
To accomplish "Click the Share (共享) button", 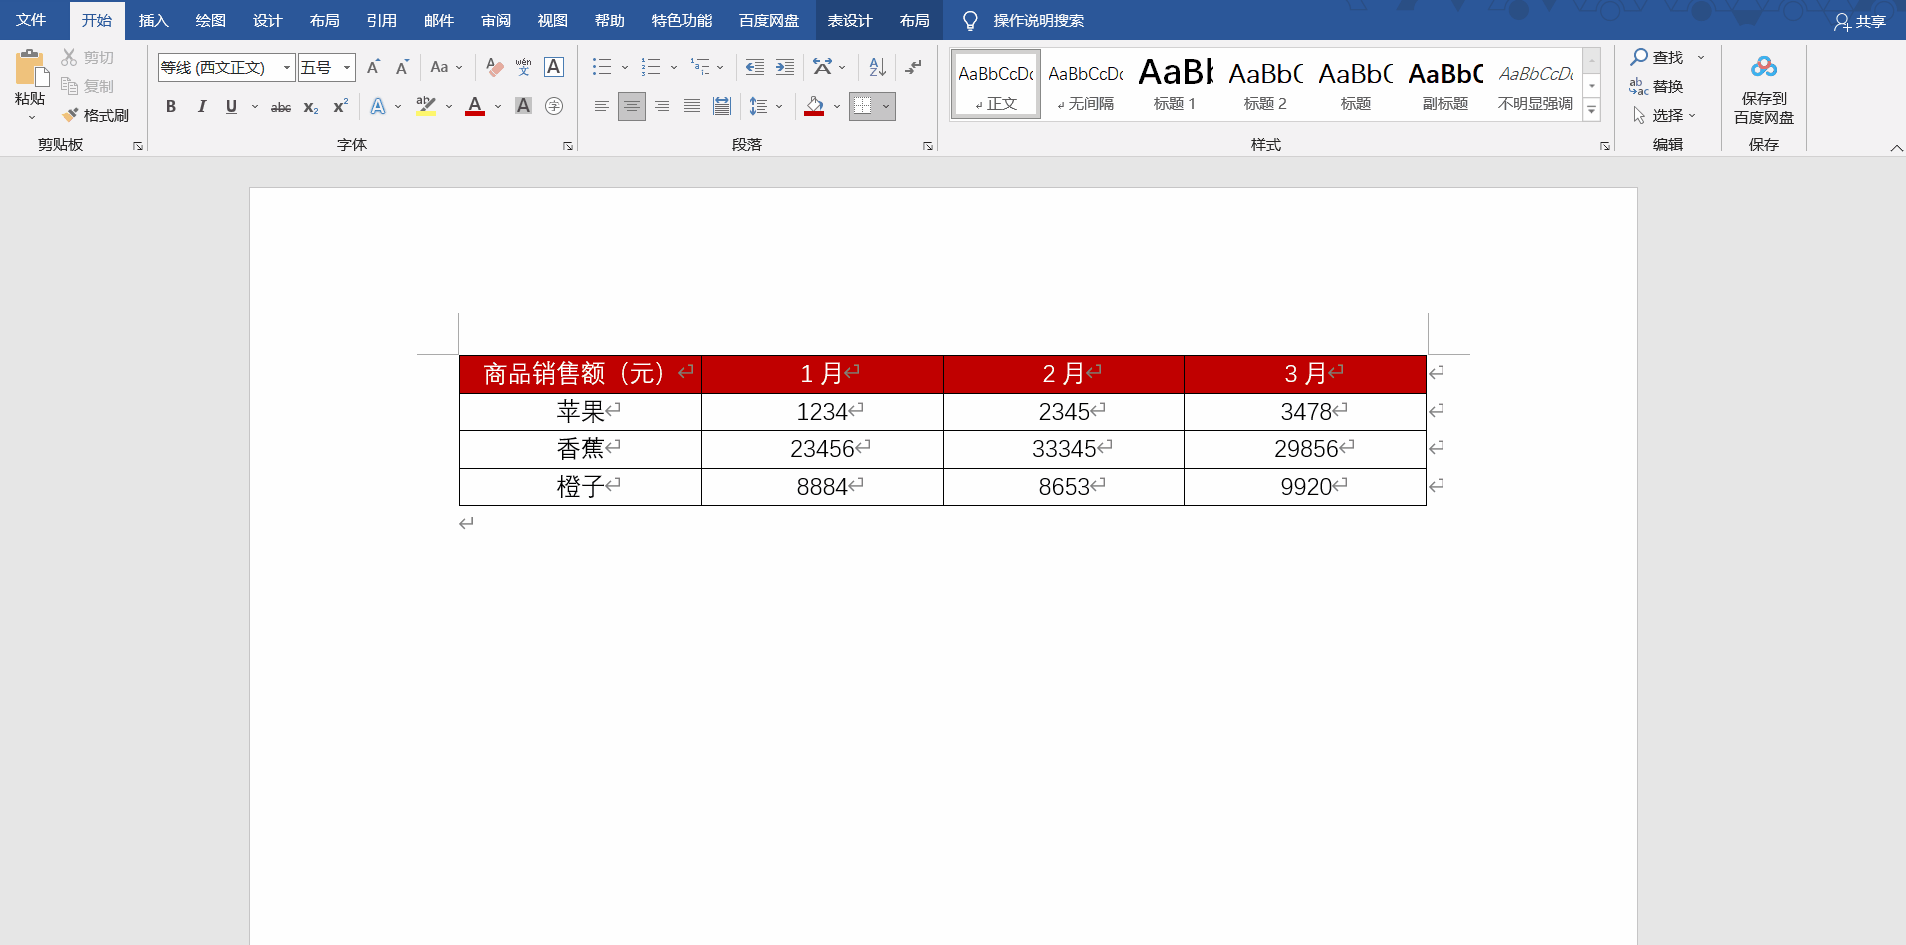I will coord(1860,21).
